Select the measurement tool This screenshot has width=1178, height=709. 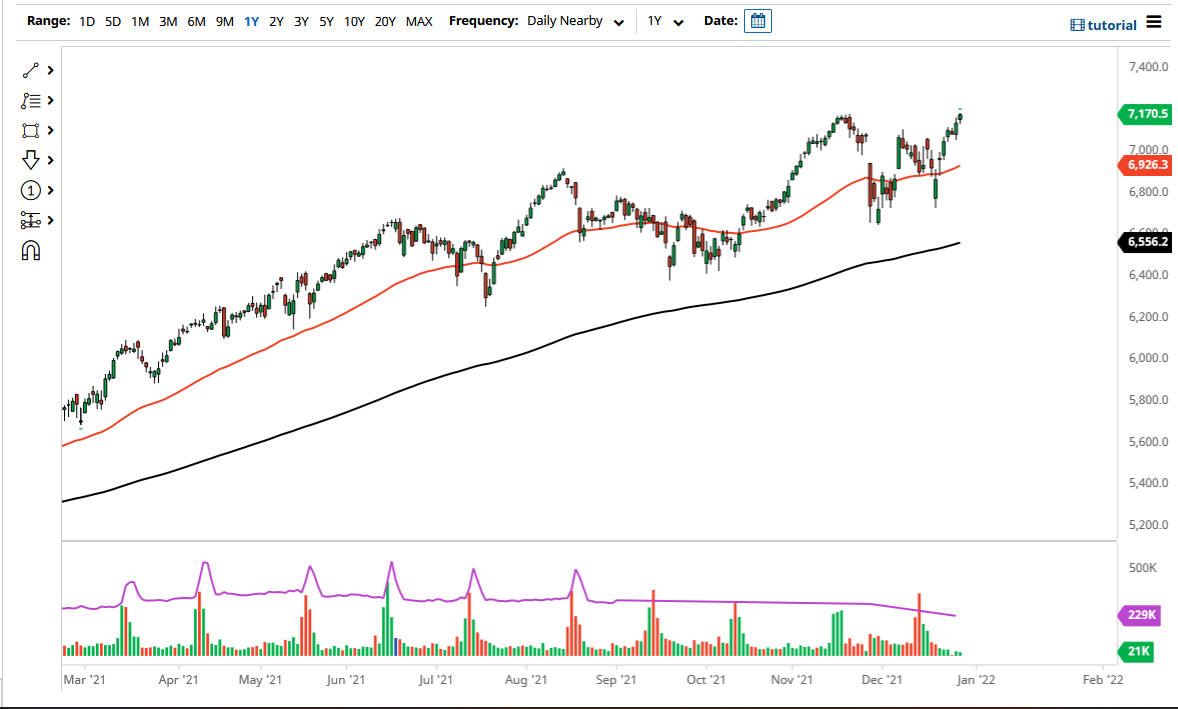coord(28,220)
